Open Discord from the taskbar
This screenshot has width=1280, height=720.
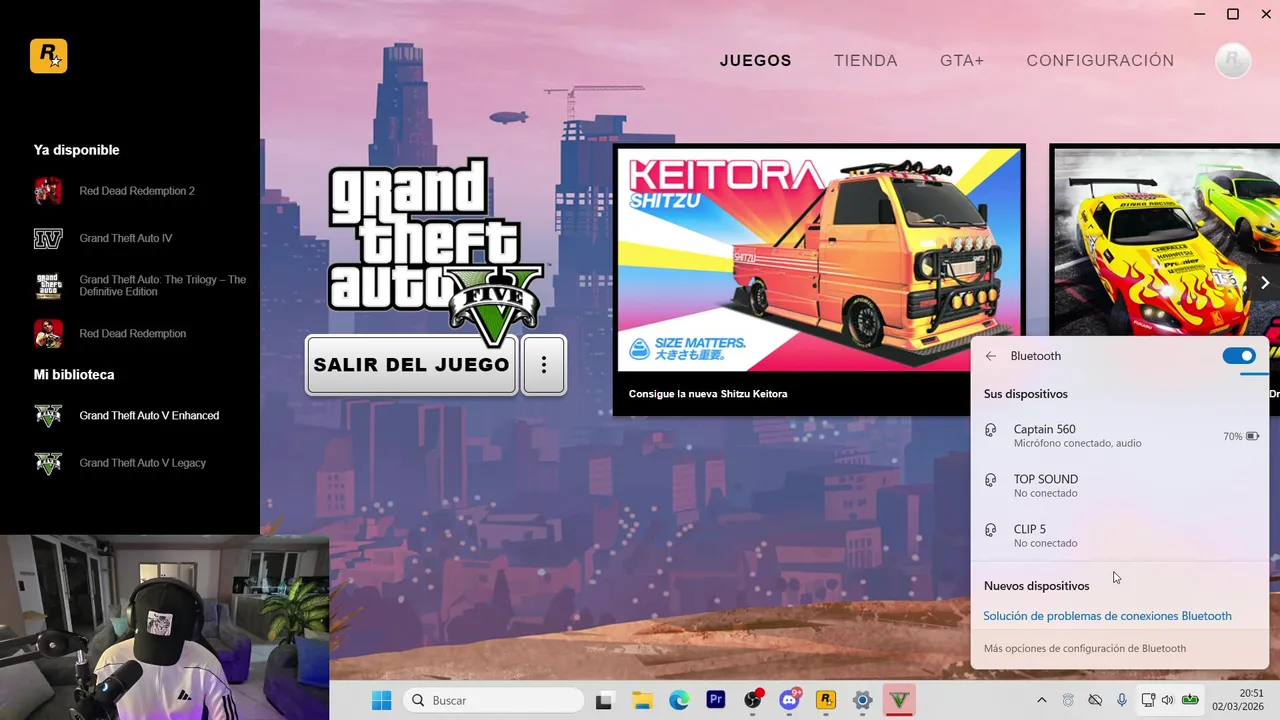[x=789, y=700]
